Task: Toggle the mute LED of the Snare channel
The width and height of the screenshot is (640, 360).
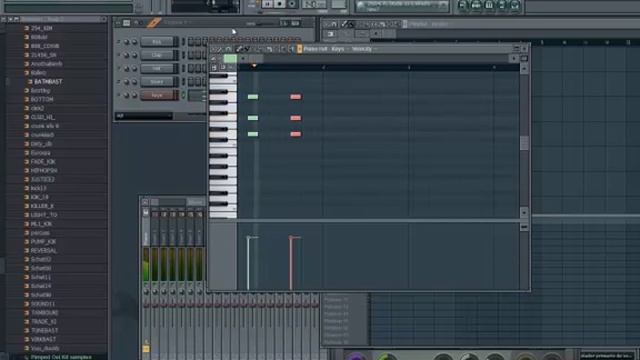Action: pyautogui.click(x=119, y=82)
